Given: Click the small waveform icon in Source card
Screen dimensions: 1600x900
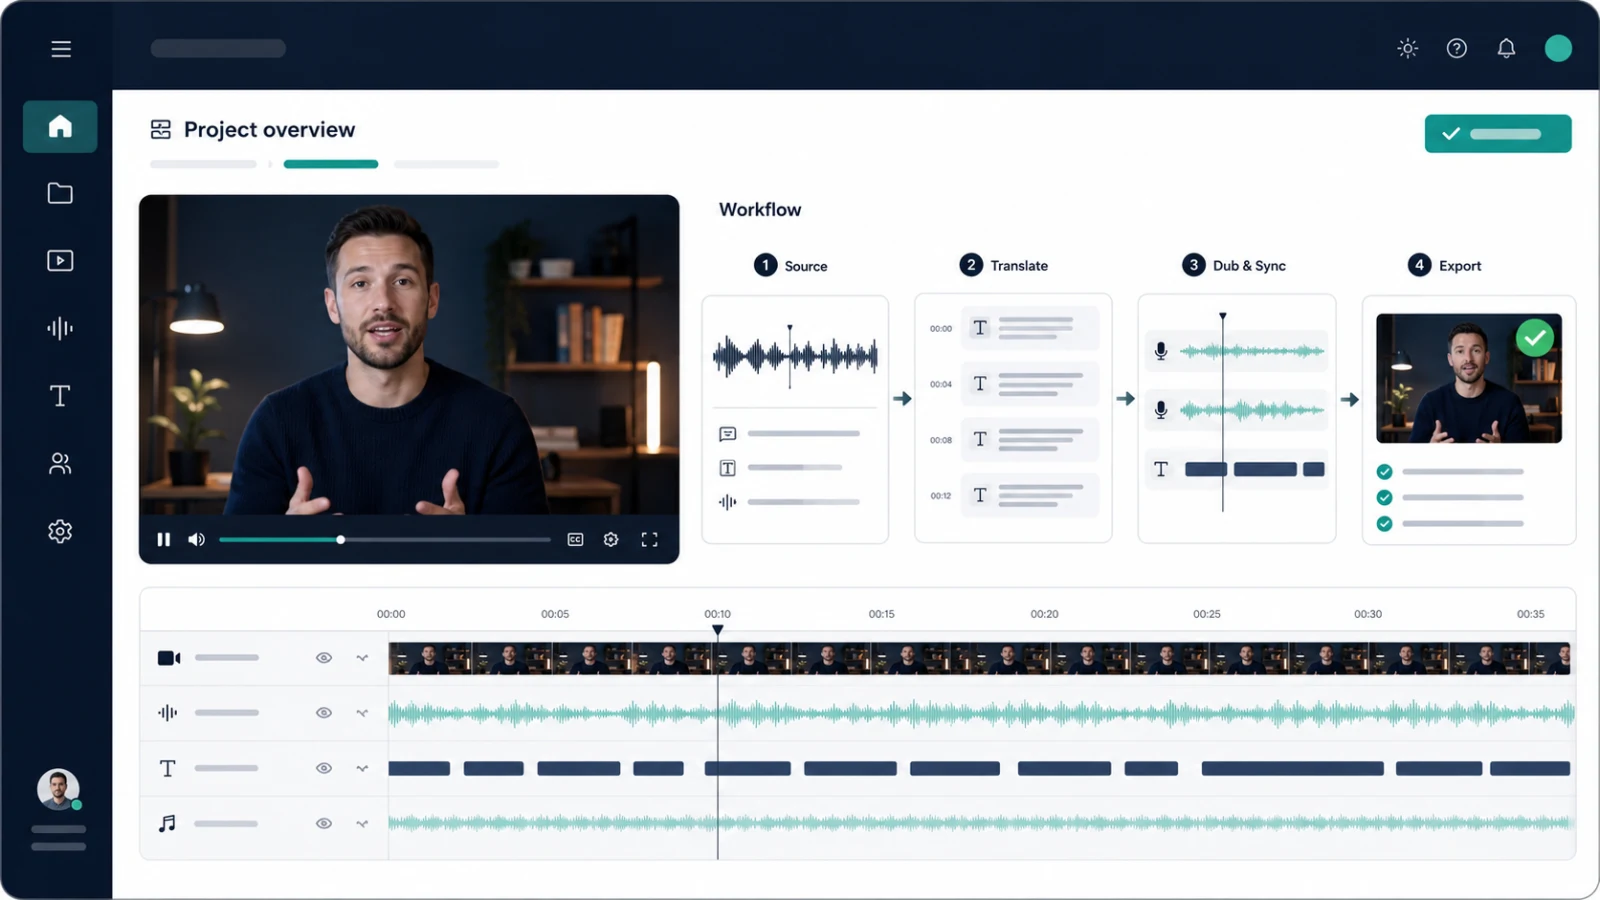Looking at the screenshot, I should [x=728, y=502].
